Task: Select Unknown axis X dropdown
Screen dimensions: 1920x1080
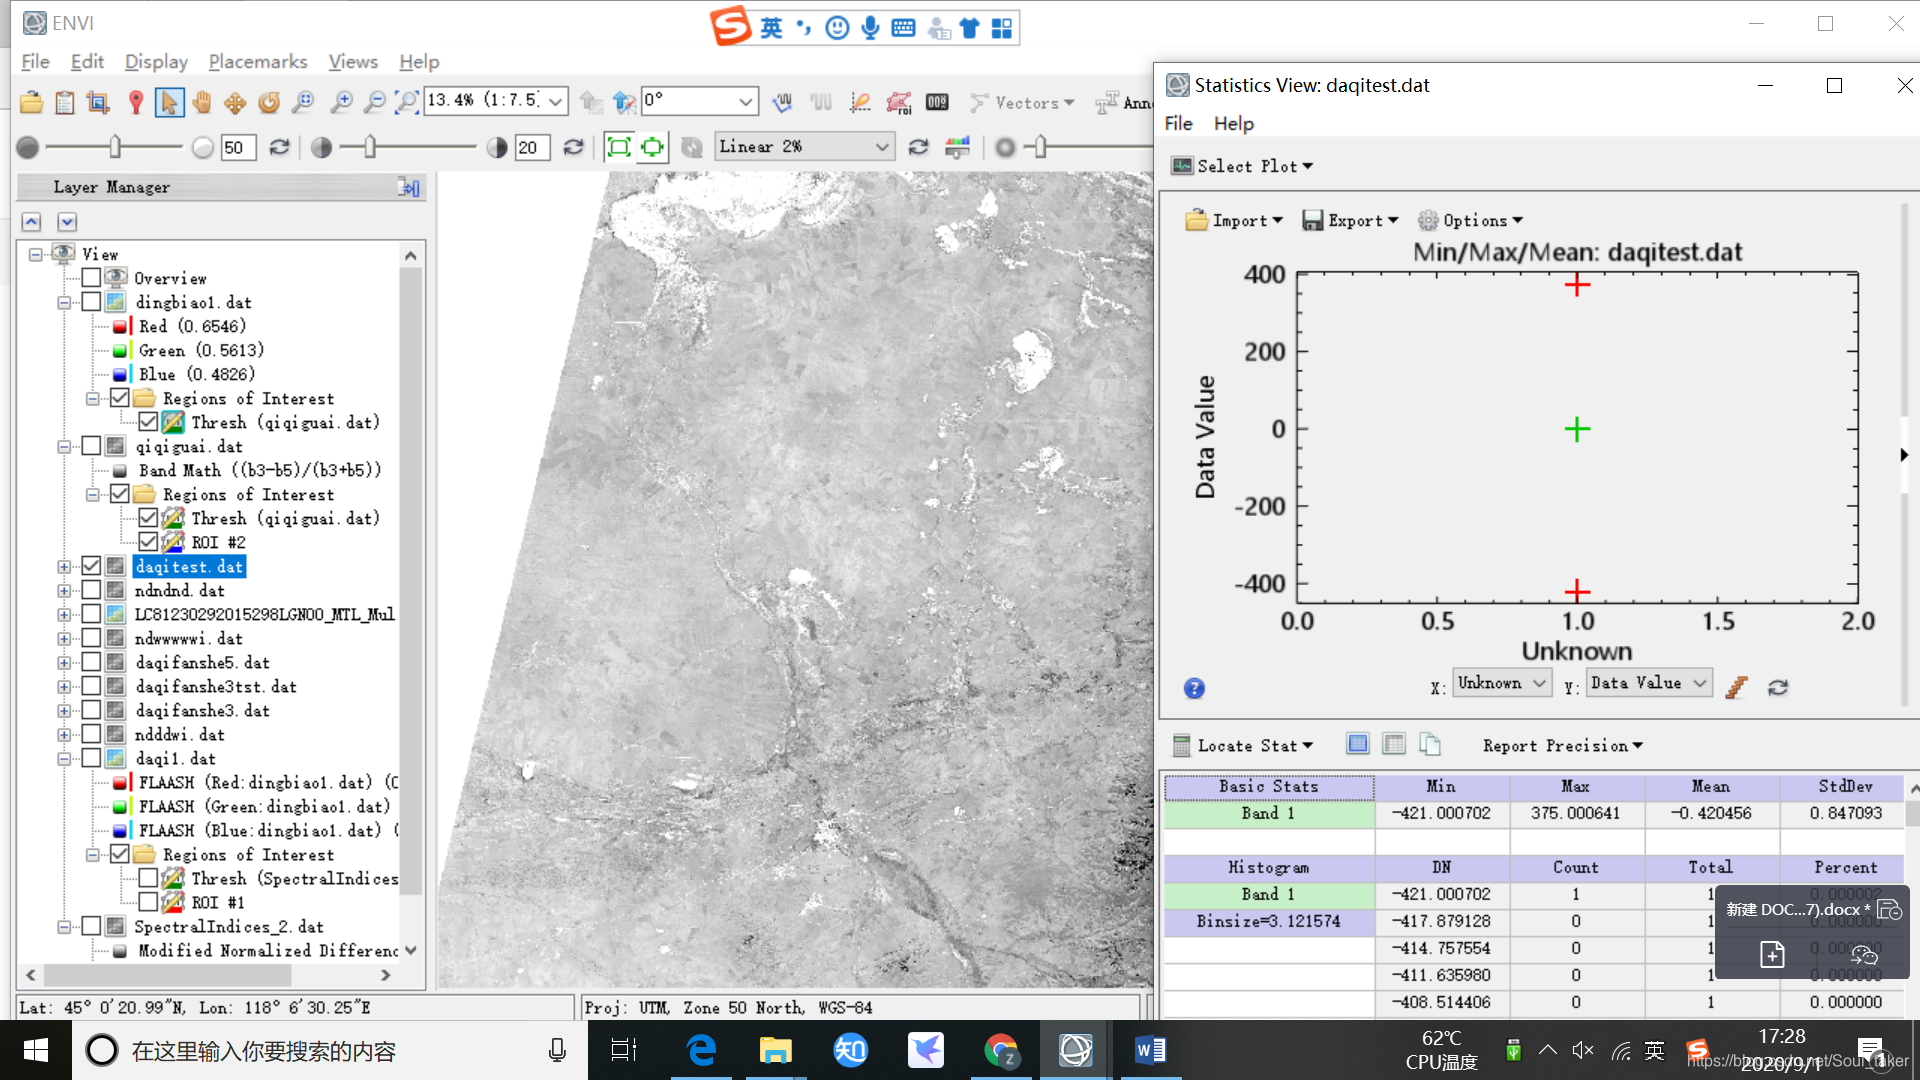Action: 1501,682
